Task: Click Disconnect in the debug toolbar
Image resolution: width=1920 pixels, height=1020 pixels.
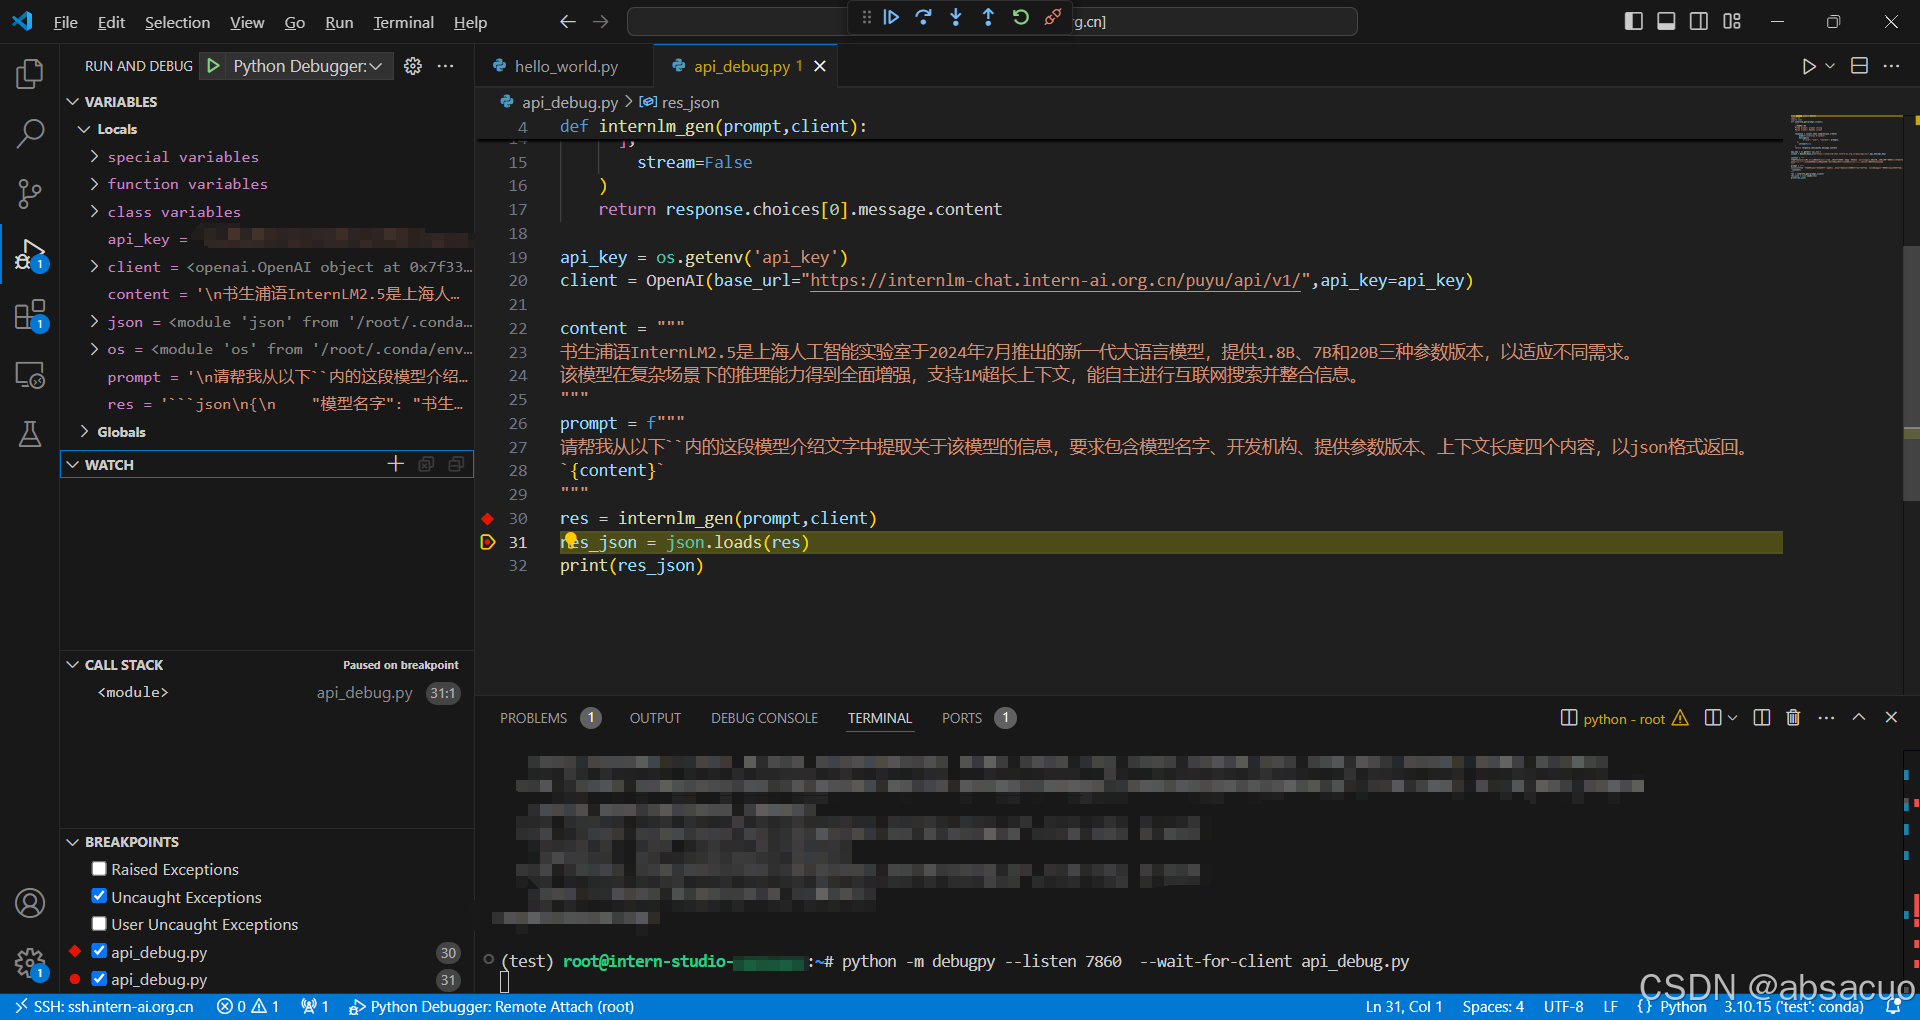Action: pos(1053,18)
